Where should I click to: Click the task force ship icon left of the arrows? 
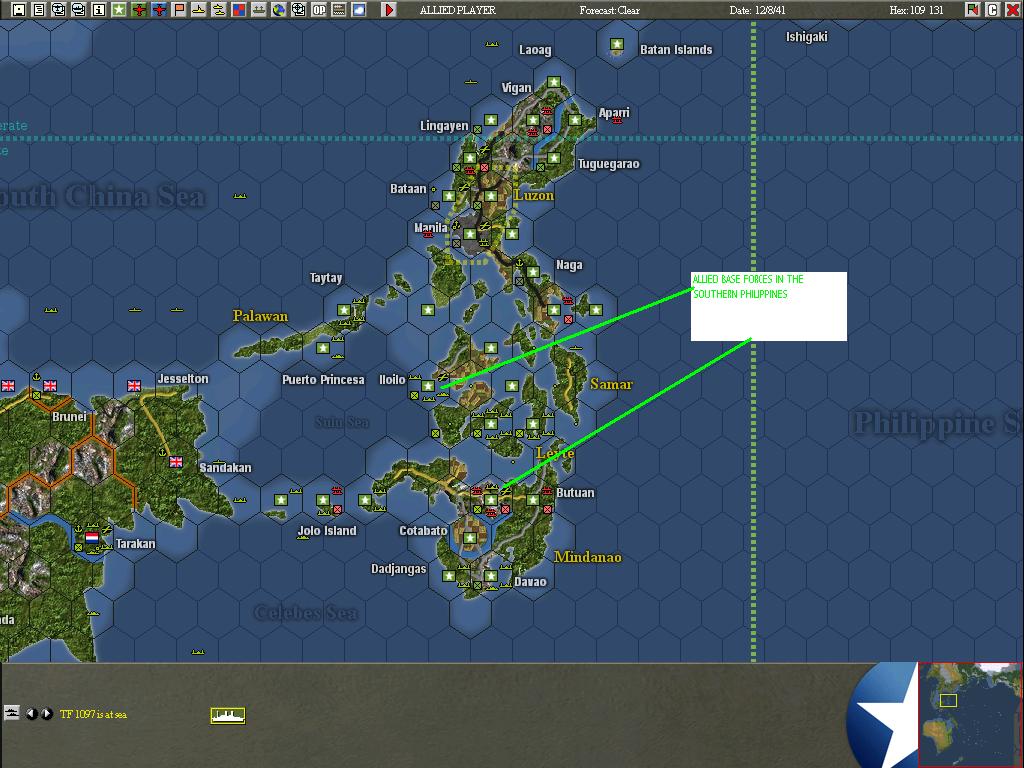(11, 713)
